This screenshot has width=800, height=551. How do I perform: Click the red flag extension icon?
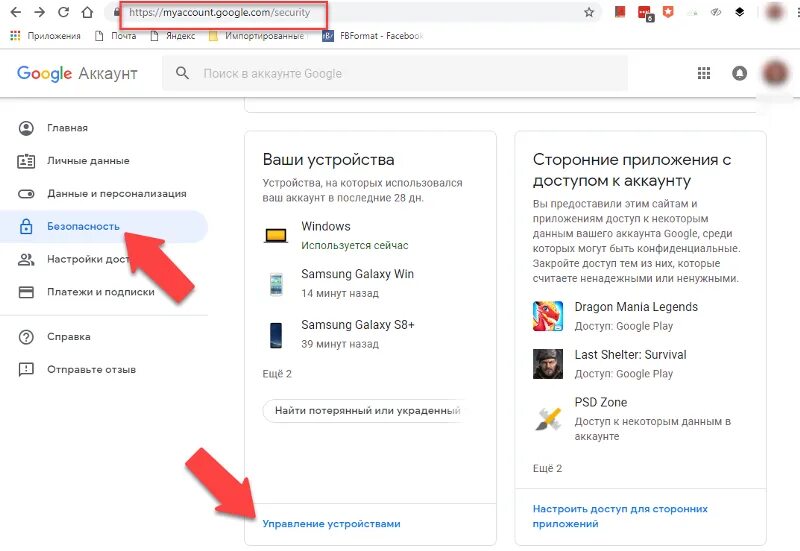coord(620,12)
